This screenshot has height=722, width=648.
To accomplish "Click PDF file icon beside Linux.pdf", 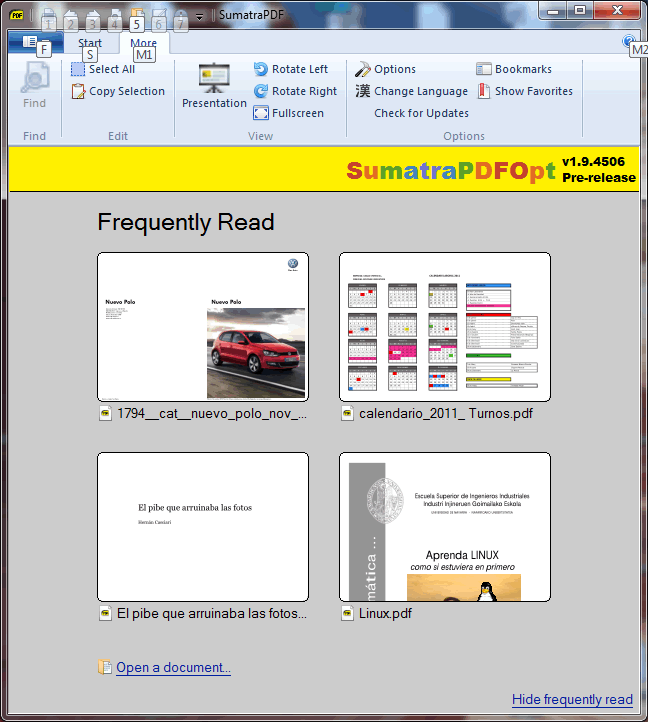I will coord(347,613).
